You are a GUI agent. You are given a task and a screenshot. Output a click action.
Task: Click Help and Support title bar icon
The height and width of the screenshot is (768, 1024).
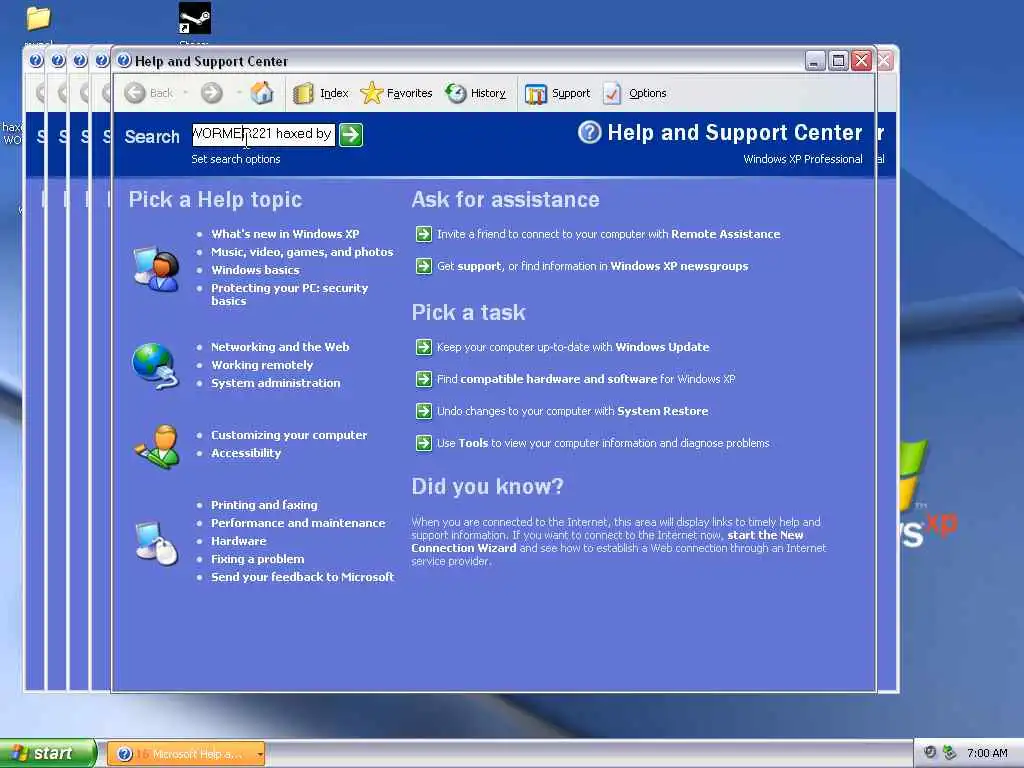[124, 61]
